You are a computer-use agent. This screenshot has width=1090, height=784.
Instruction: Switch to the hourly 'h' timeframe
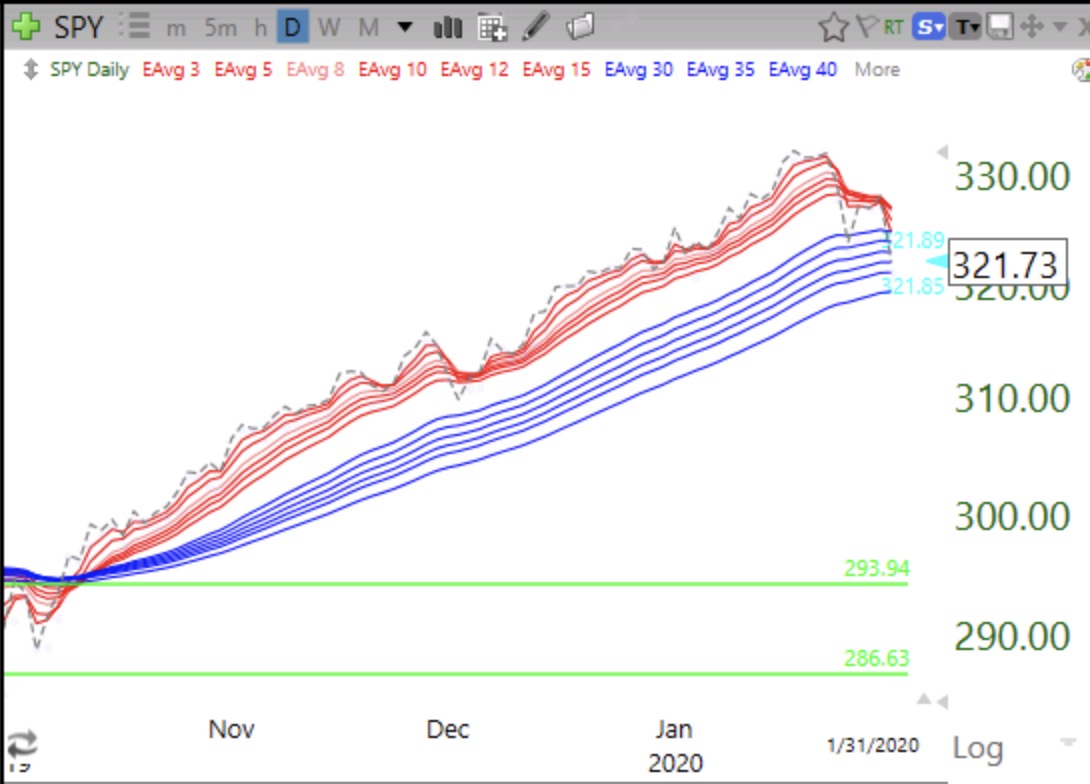(261, 28)
